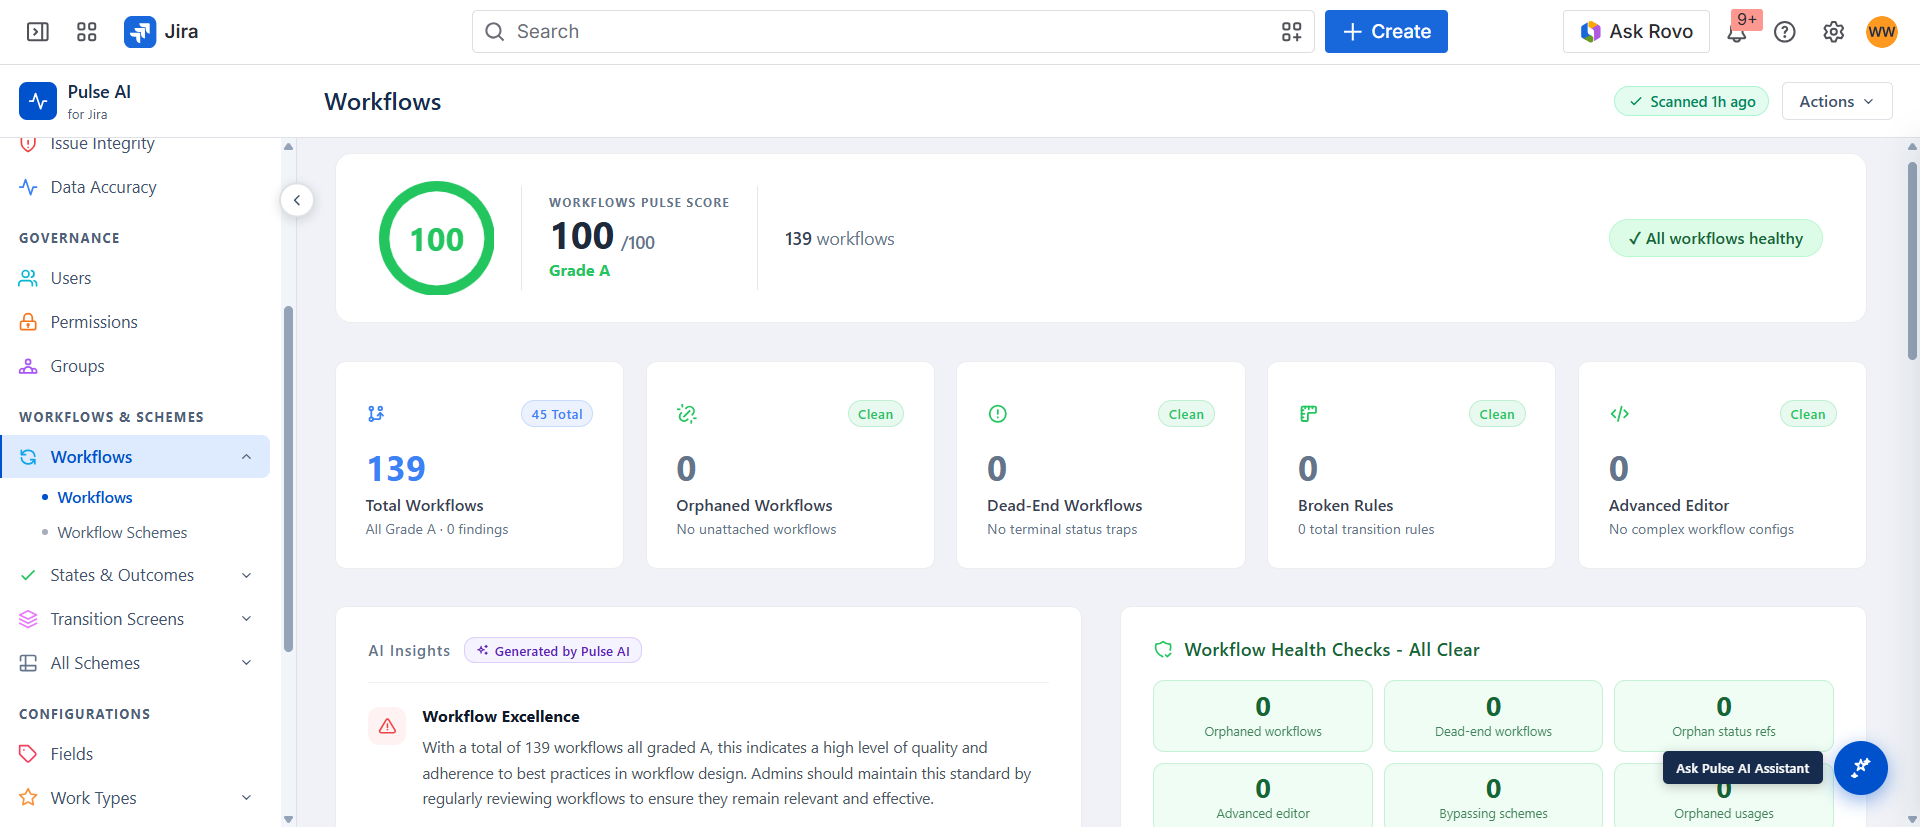Click the Groups icon in sidebar
The height and width of the screenshot is (827, 1920).
coord(28,366)
